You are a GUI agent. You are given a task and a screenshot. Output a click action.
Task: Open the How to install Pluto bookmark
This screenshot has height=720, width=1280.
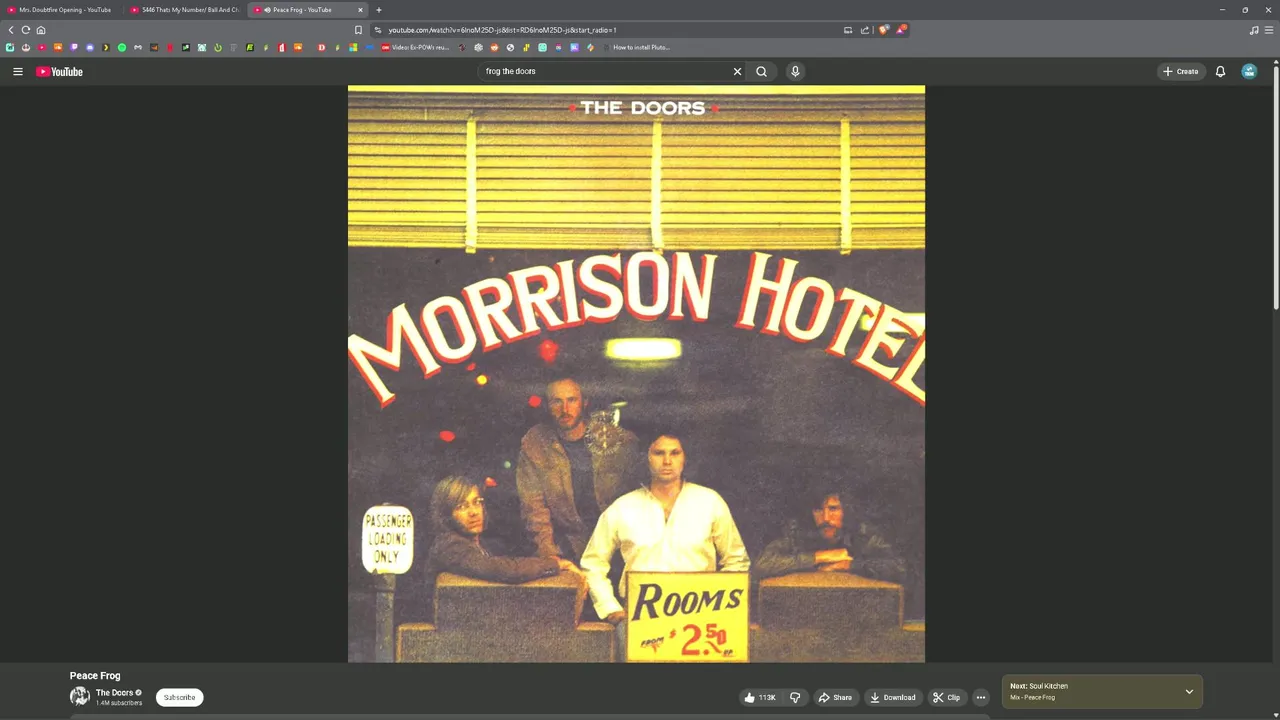pyautogui.click(x=635, y=47)
